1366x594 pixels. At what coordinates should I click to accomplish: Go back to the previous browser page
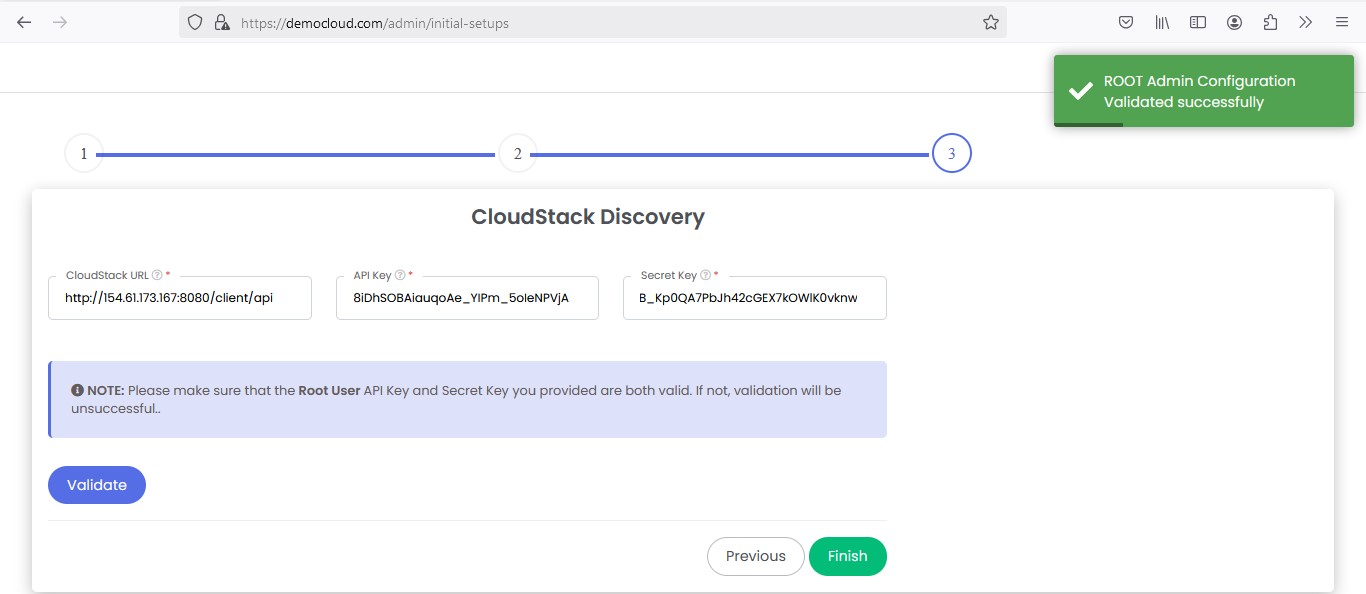click(24, 22)
